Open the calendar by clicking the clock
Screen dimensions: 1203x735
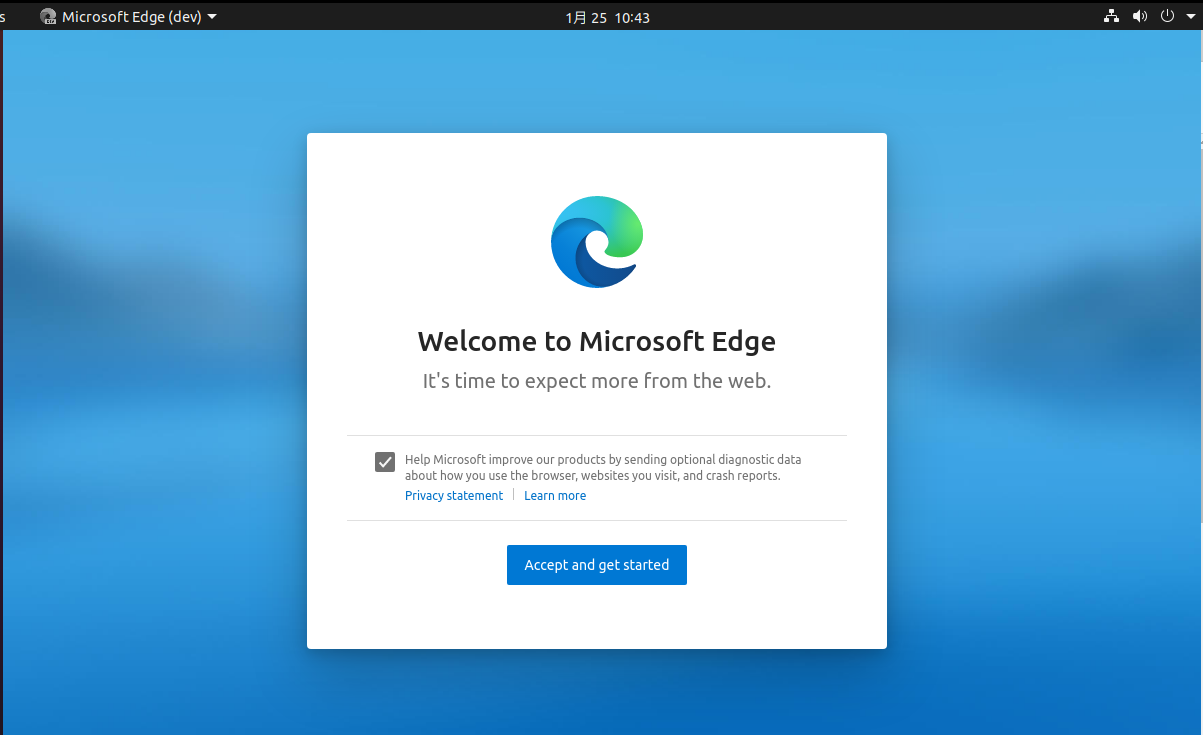(x=608, y=16)
